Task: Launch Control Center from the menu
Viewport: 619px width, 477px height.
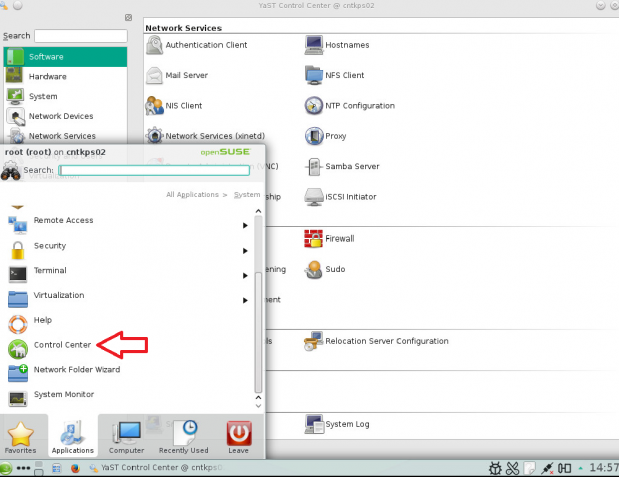Action: click(62, 345)
